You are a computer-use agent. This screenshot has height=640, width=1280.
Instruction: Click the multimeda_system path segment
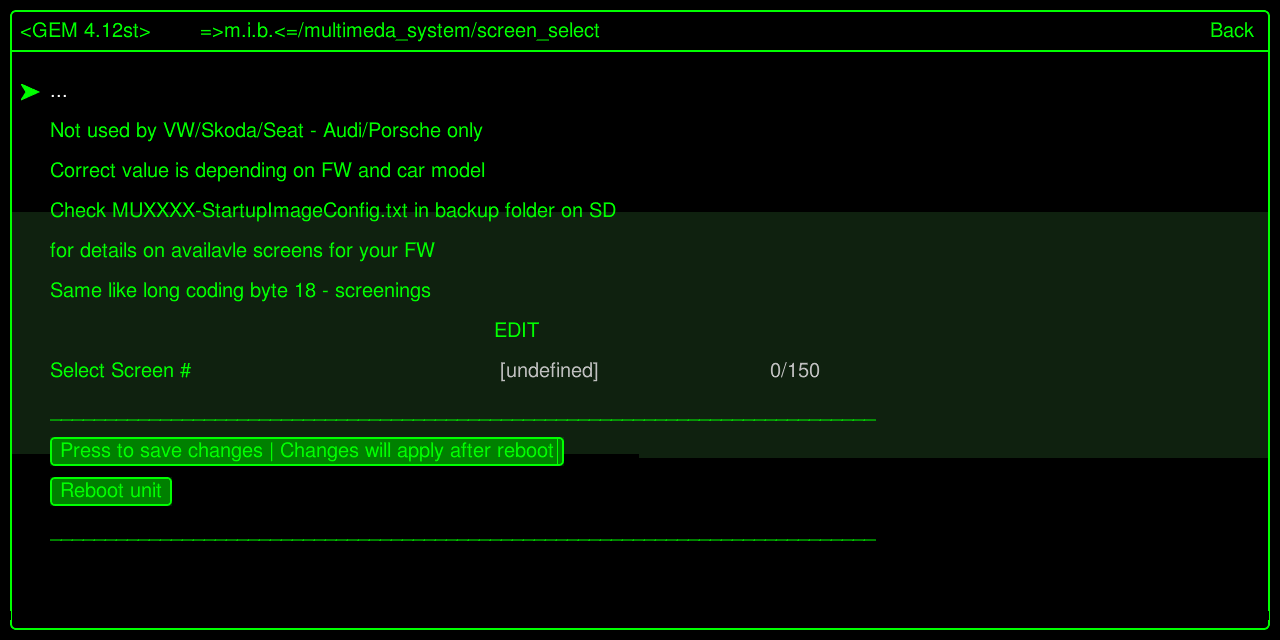click(x=386, y=31)
